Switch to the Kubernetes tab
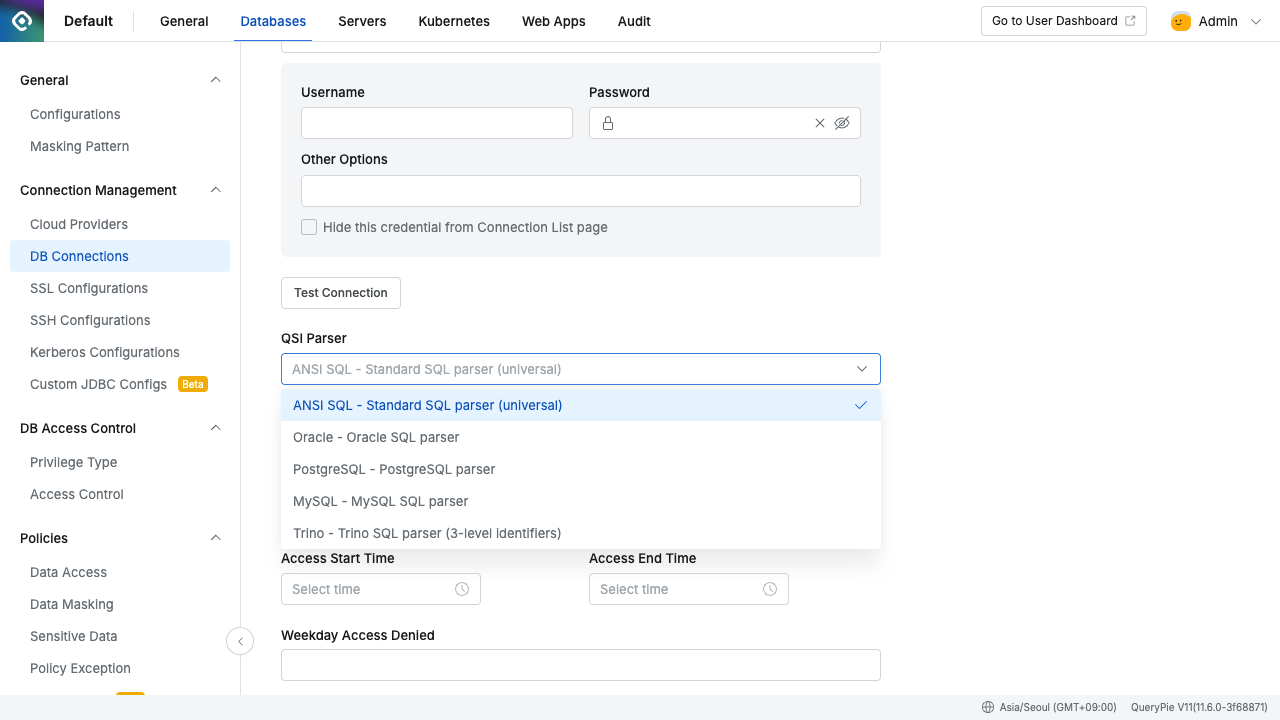 click(454, 21)
